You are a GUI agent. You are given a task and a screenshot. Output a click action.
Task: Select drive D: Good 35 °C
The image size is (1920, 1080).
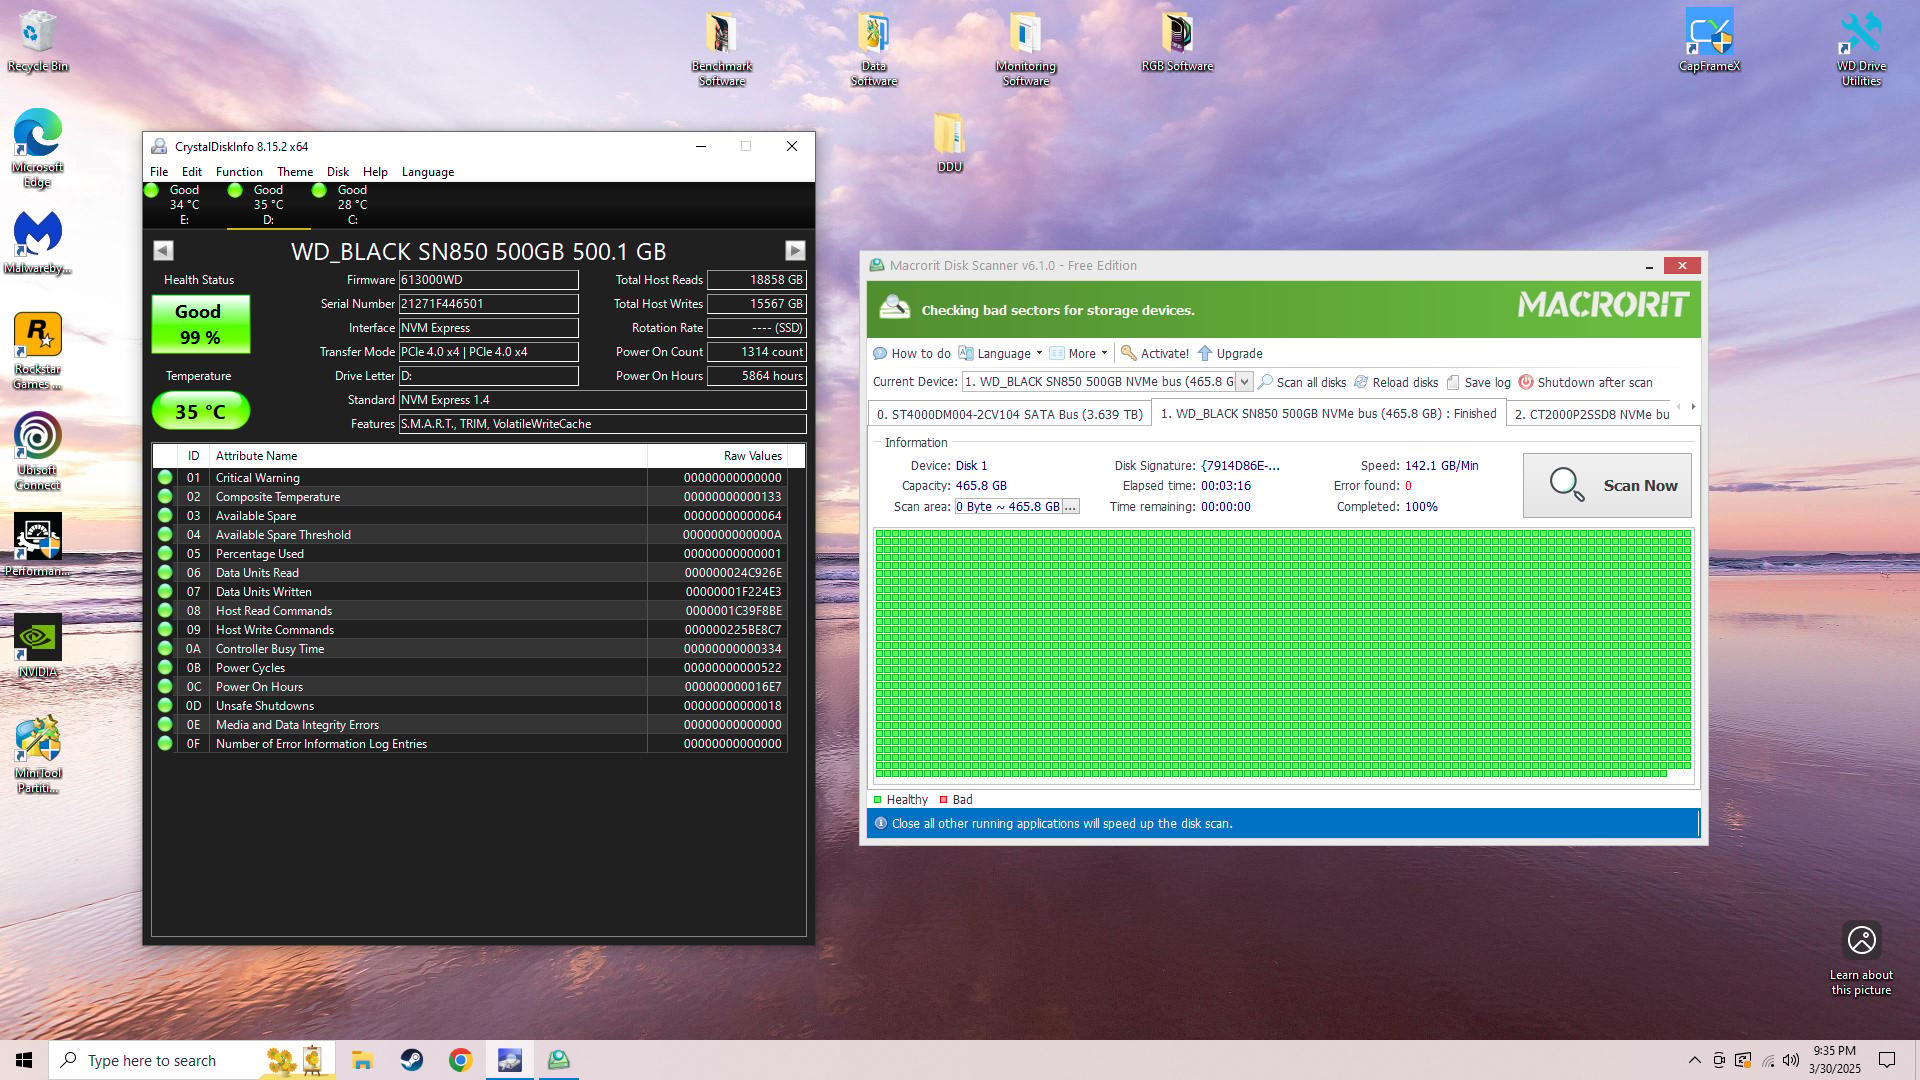(x=268, y=204)
